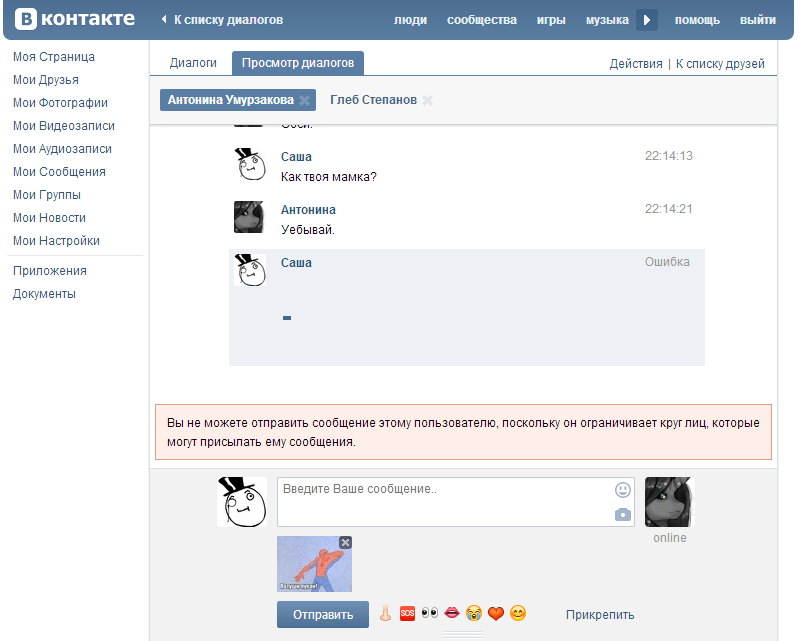
Task: Open the 'Действия' dropdown
Action: pos(636,64)
